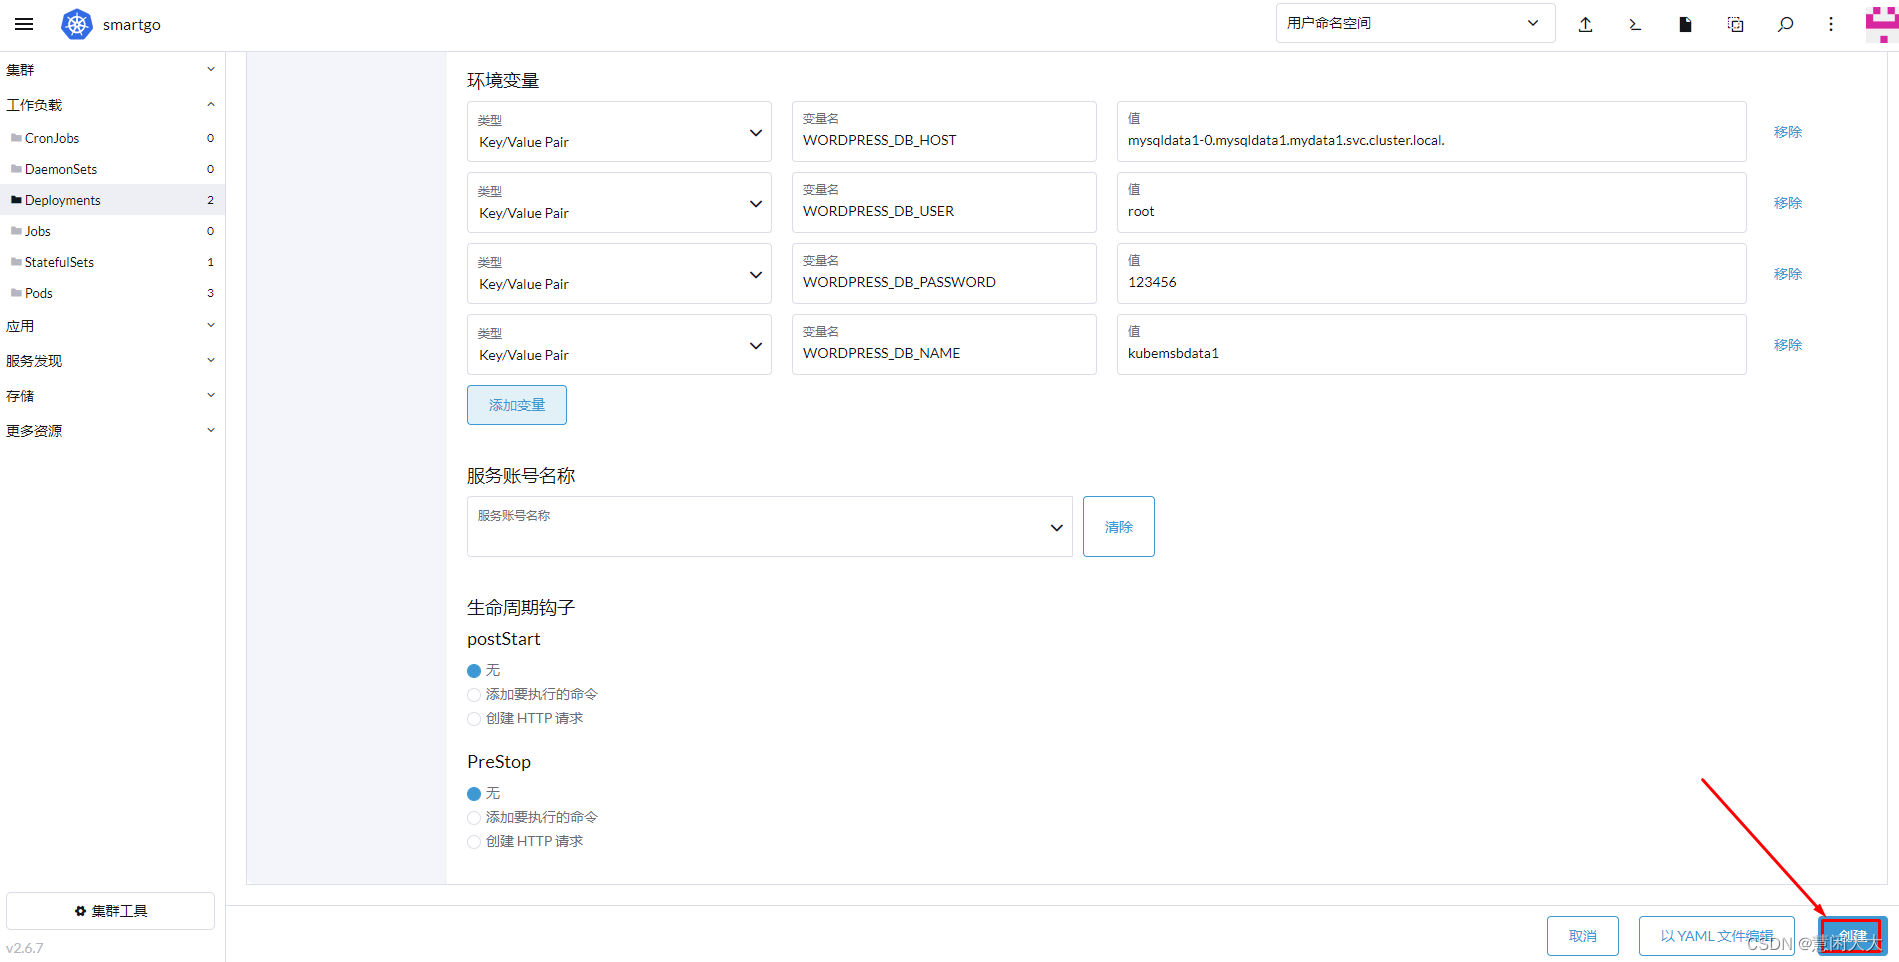Click the Kubernetes helm cluster logo

point(77,24)
